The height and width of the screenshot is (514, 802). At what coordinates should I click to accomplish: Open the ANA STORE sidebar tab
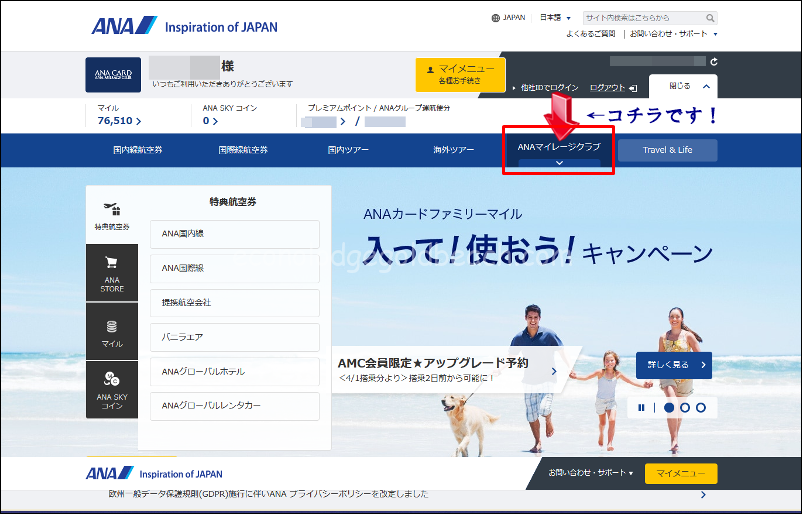pos(112,273)
